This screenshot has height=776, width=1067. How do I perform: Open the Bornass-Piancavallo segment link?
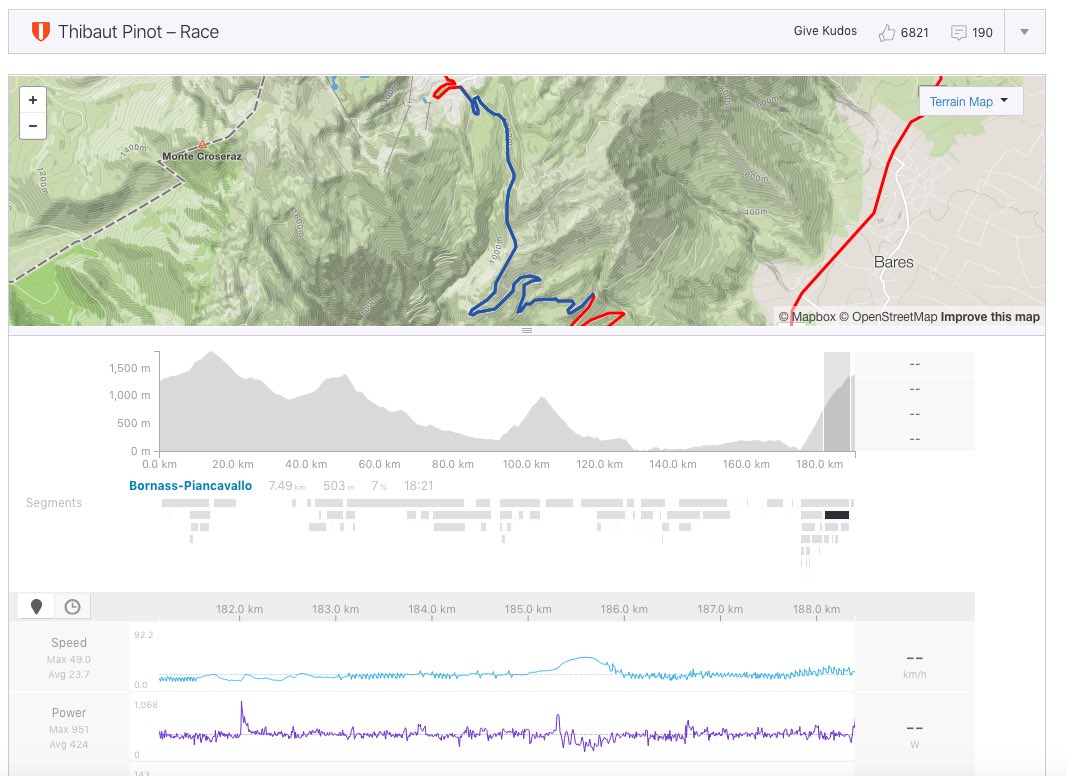[x=191, y=485]
